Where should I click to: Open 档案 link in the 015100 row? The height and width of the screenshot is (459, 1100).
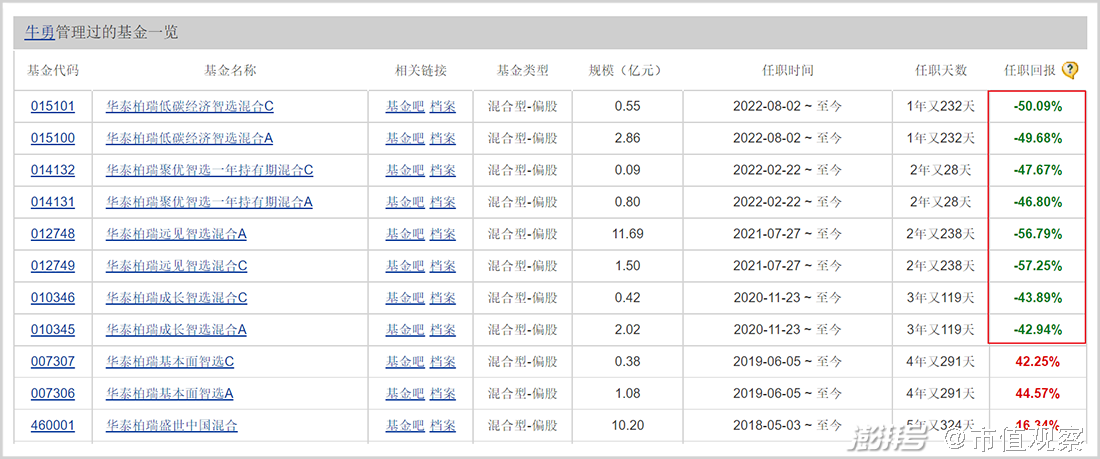click(x=443, y=138)
